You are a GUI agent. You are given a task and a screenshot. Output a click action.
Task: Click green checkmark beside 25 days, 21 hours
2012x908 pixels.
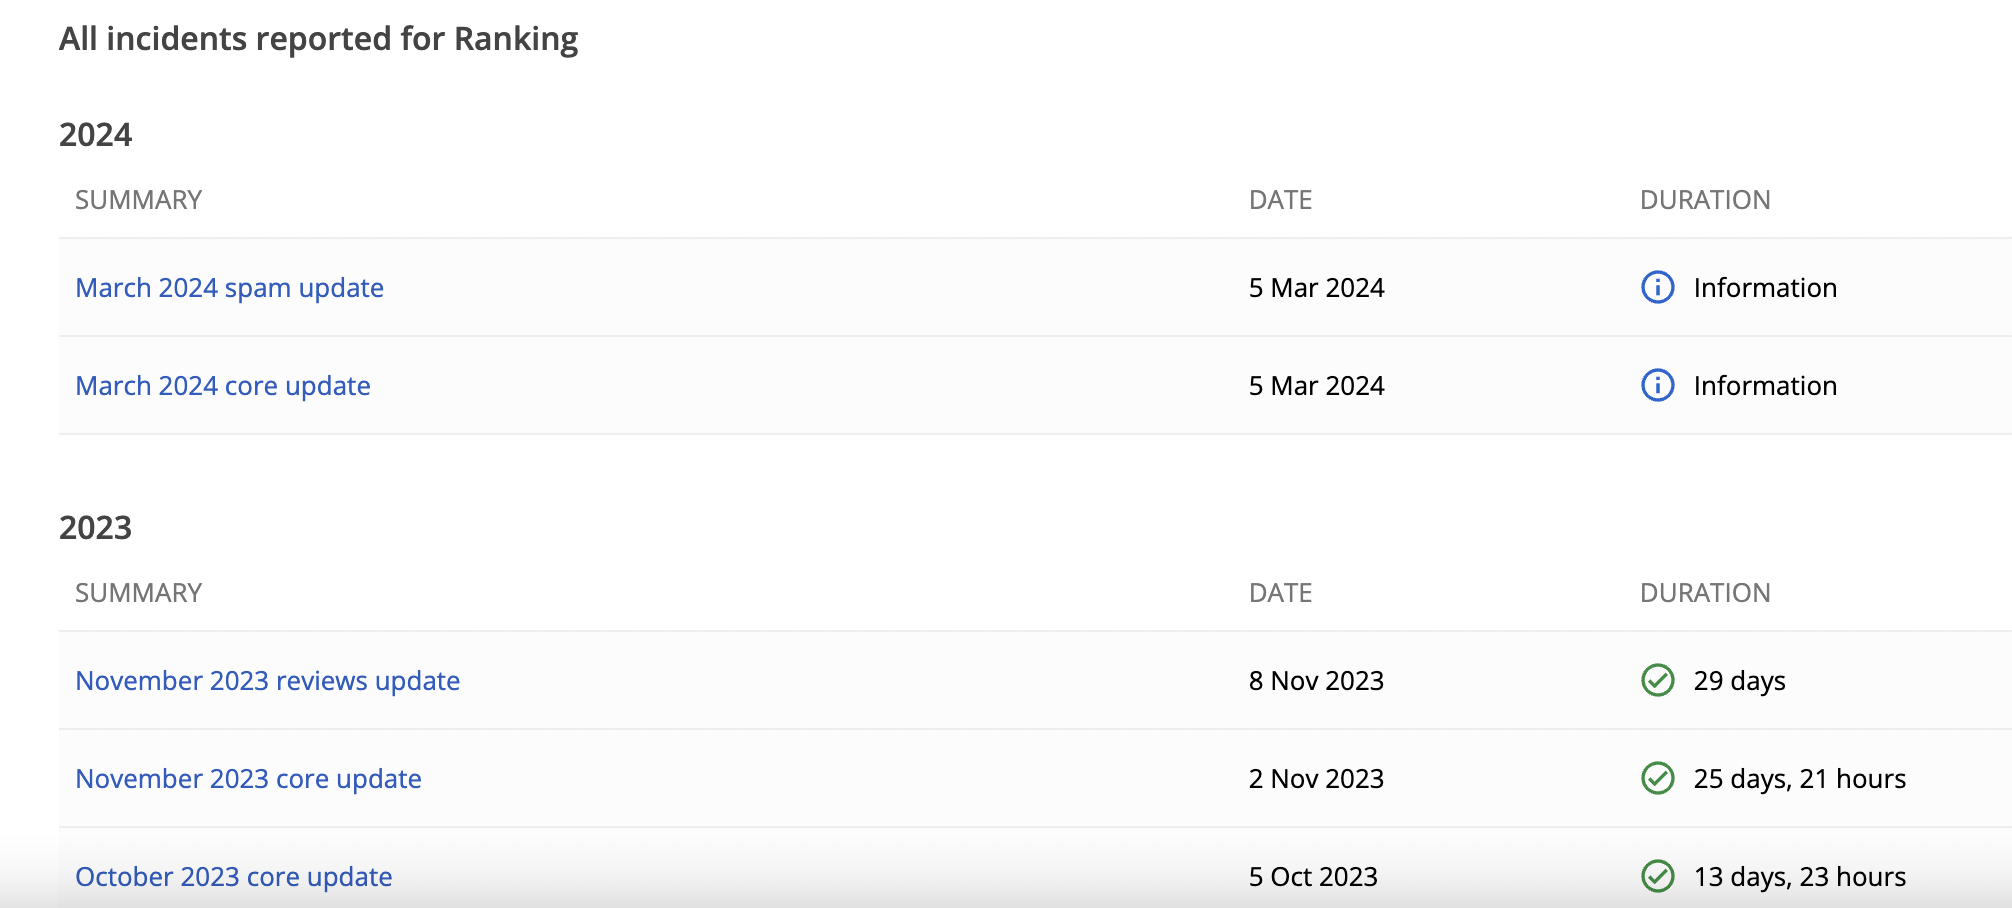[1657, 778]
